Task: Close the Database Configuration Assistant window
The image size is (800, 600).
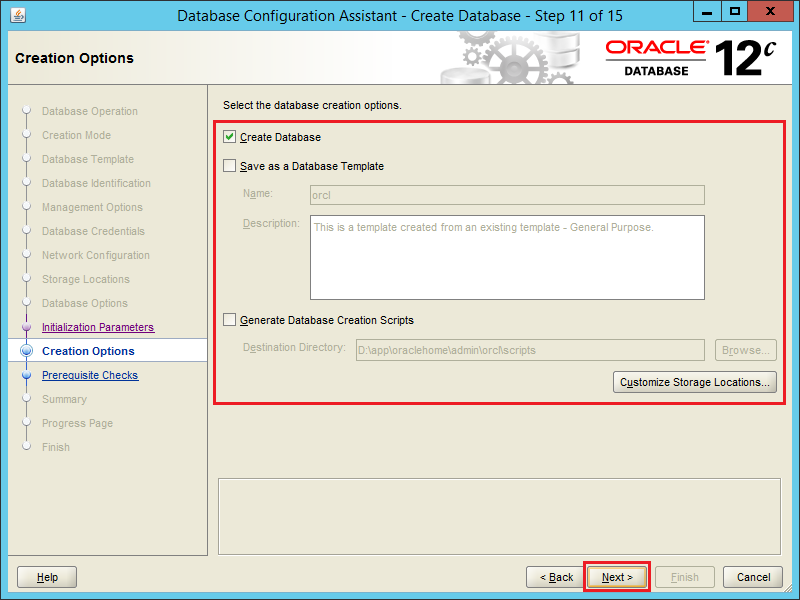Action: pyautogui.click(x=770, y=11)
